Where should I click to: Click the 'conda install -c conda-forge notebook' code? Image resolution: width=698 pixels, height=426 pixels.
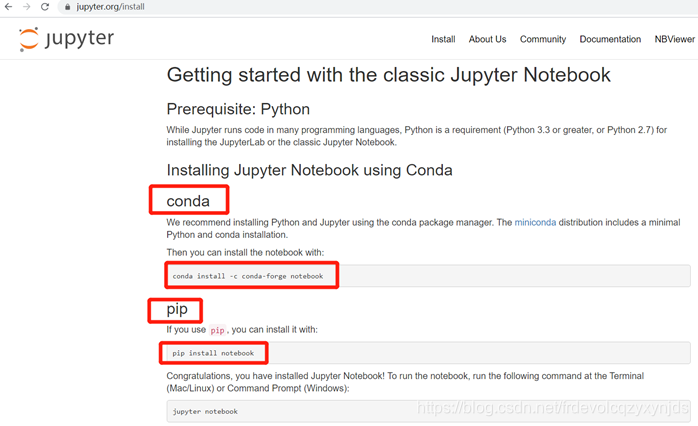pyautogui.click(x=248, y=276)
